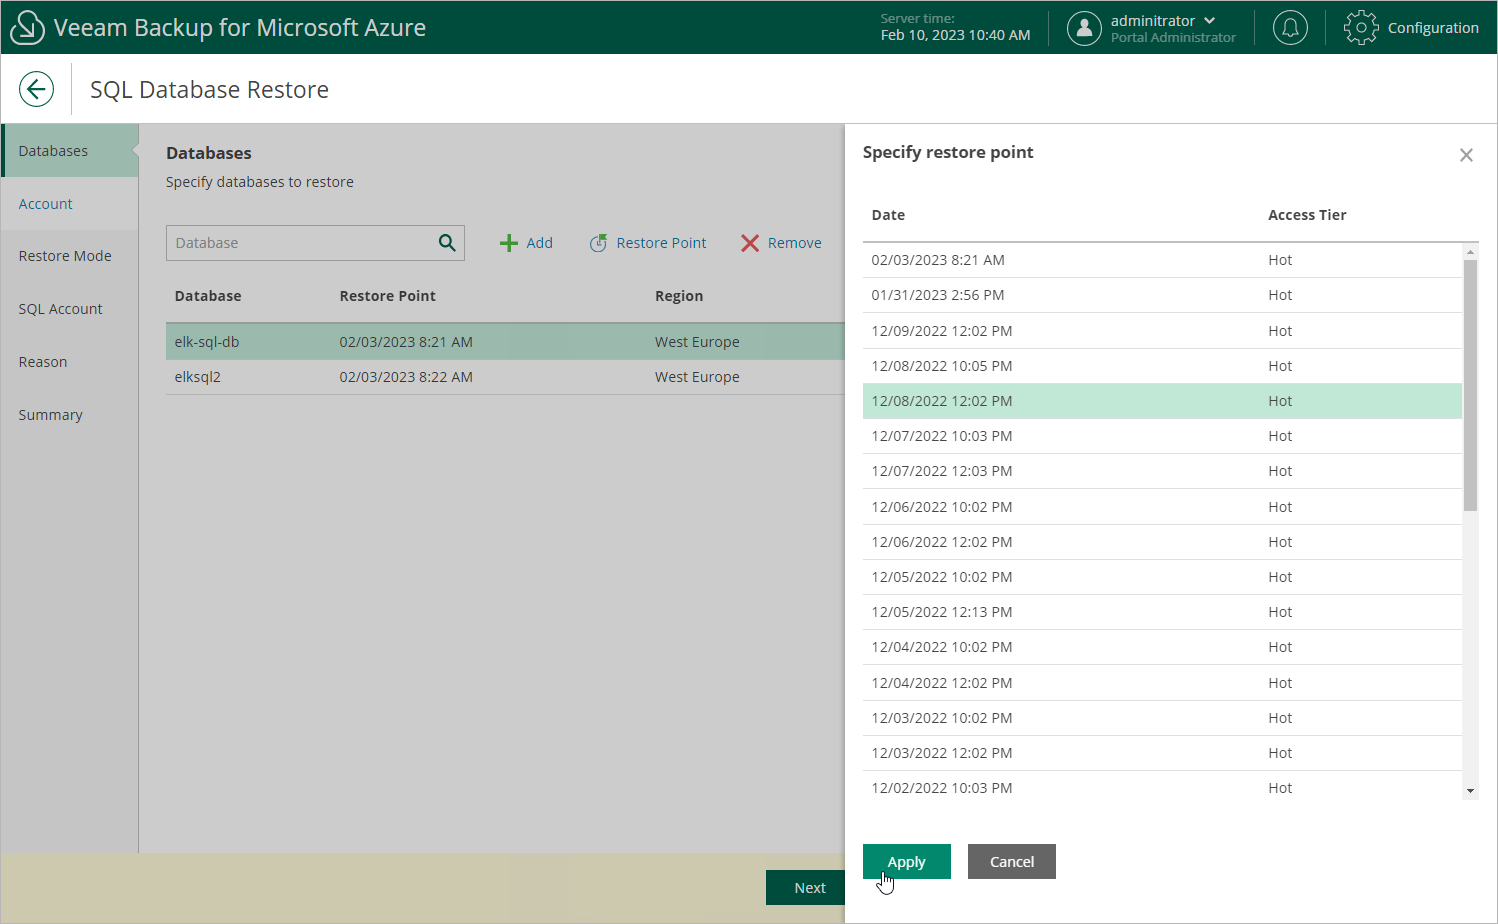Select restore point 12/04/2022 12:02 PM
The image size is (1498, 924).
(x=1162, y=683)
